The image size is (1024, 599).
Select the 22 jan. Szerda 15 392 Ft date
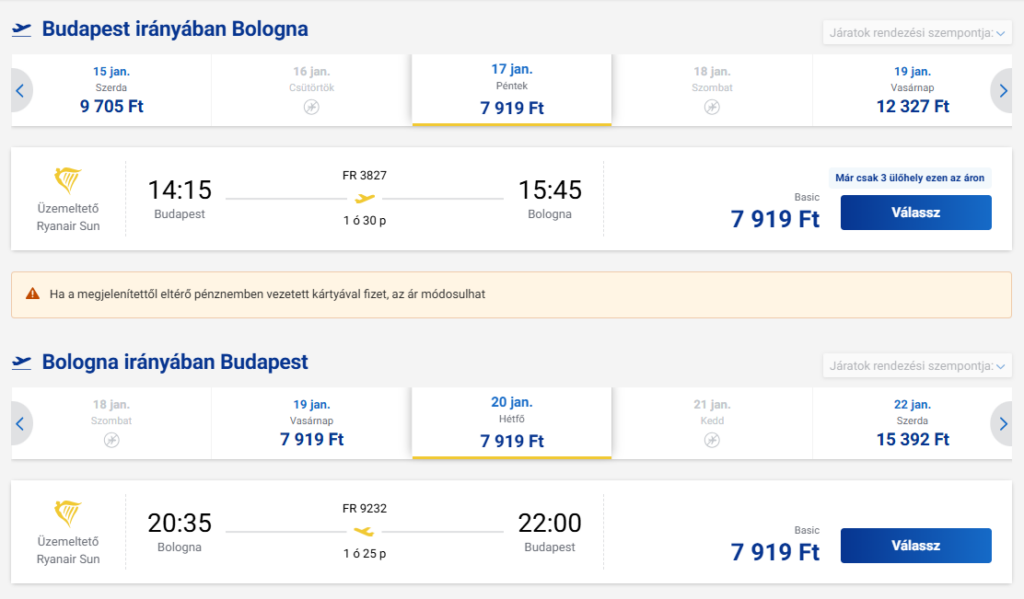912,423
